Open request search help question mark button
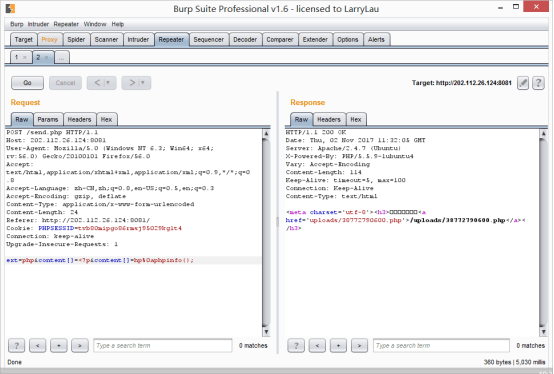Viewport: 554px width, 374px height. tap(17, 345)
